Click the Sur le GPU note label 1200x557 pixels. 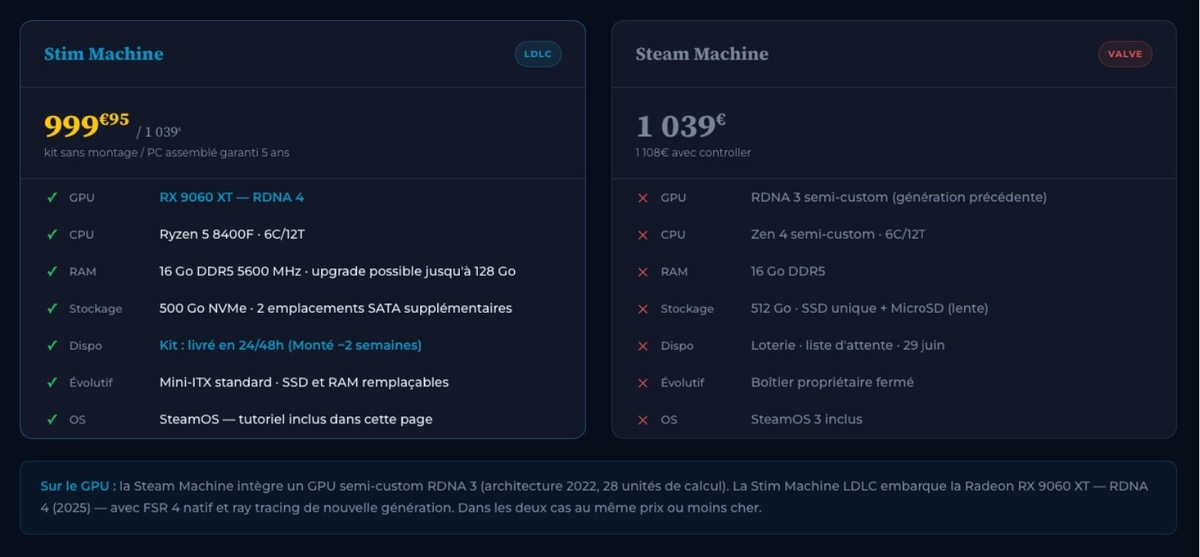[75, 486]
